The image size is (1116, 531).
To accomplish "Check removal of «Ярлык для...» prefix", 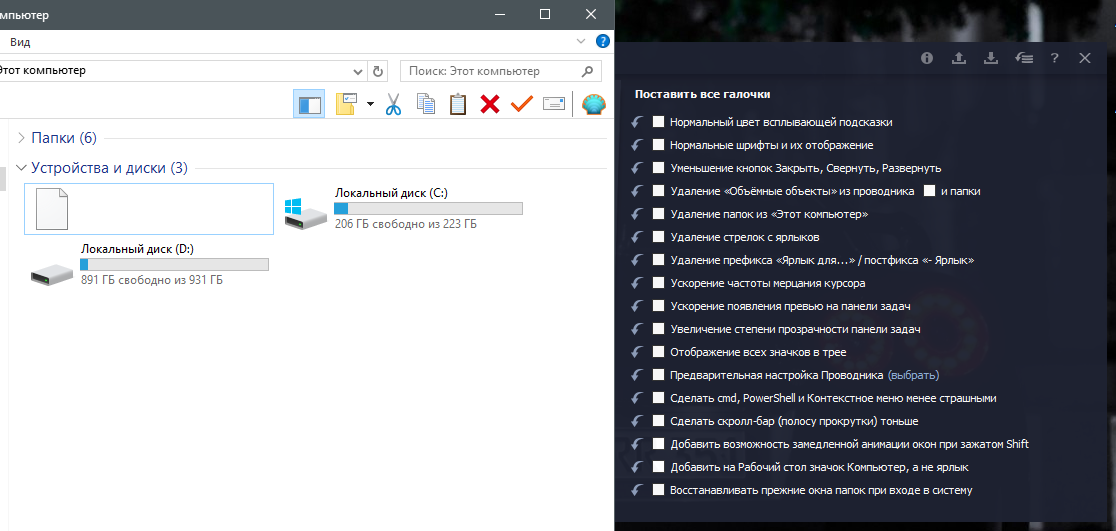I will pyautogui.click(x=659, y=260).
